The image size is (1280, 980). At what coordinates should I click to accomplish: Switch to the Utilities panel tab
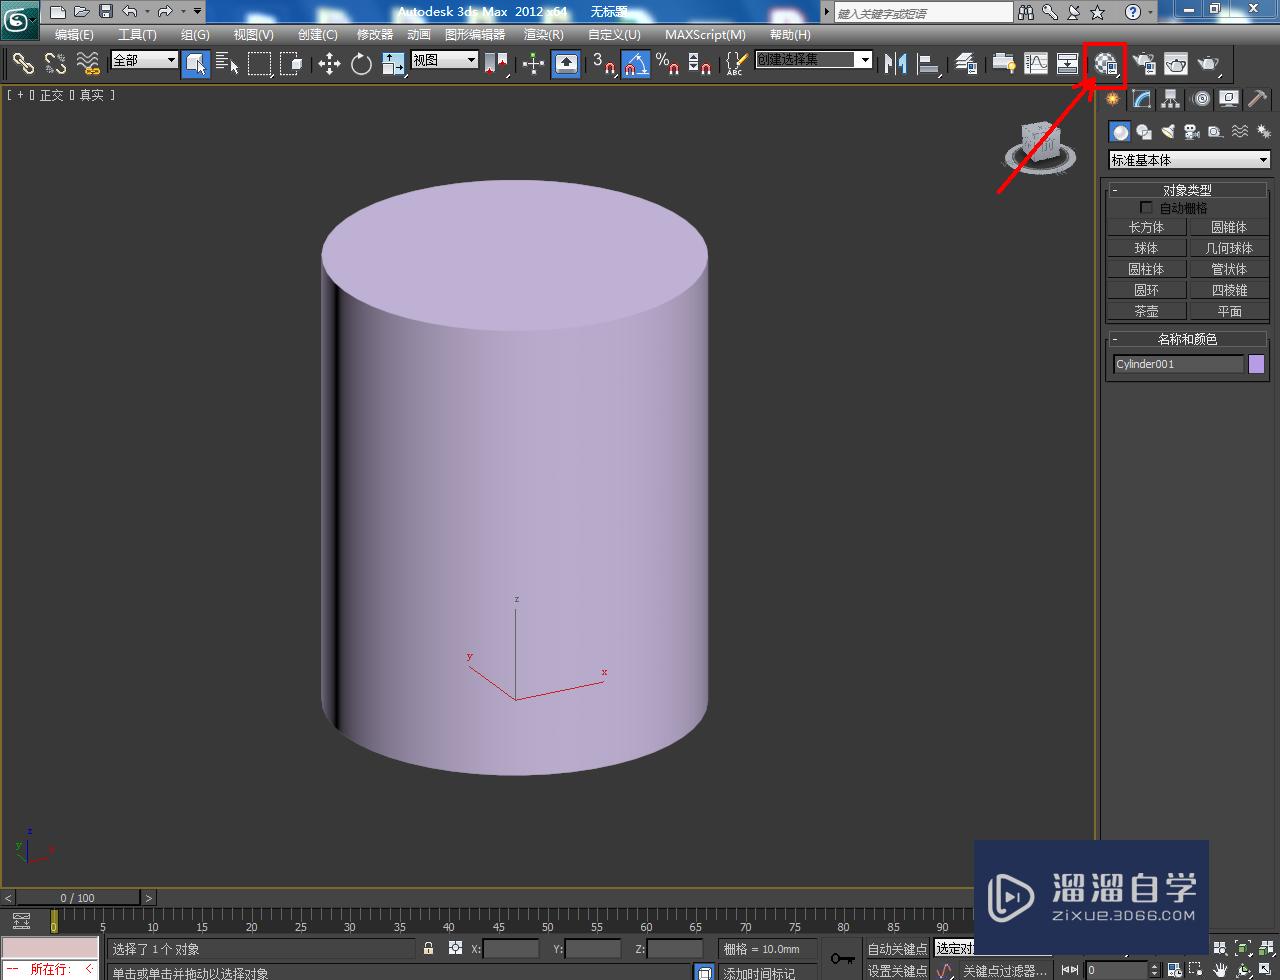tap(1257, 99)
